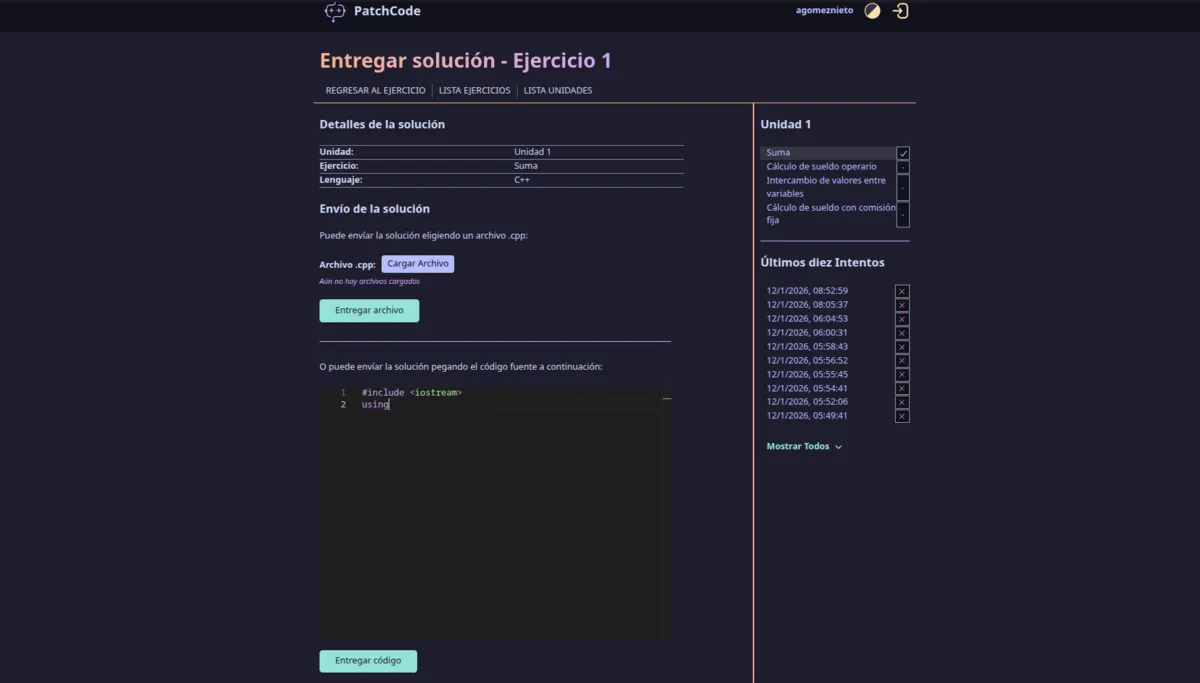Click the logout icon in the top bar
1200x683 pixels.
(x=899, y=10)
